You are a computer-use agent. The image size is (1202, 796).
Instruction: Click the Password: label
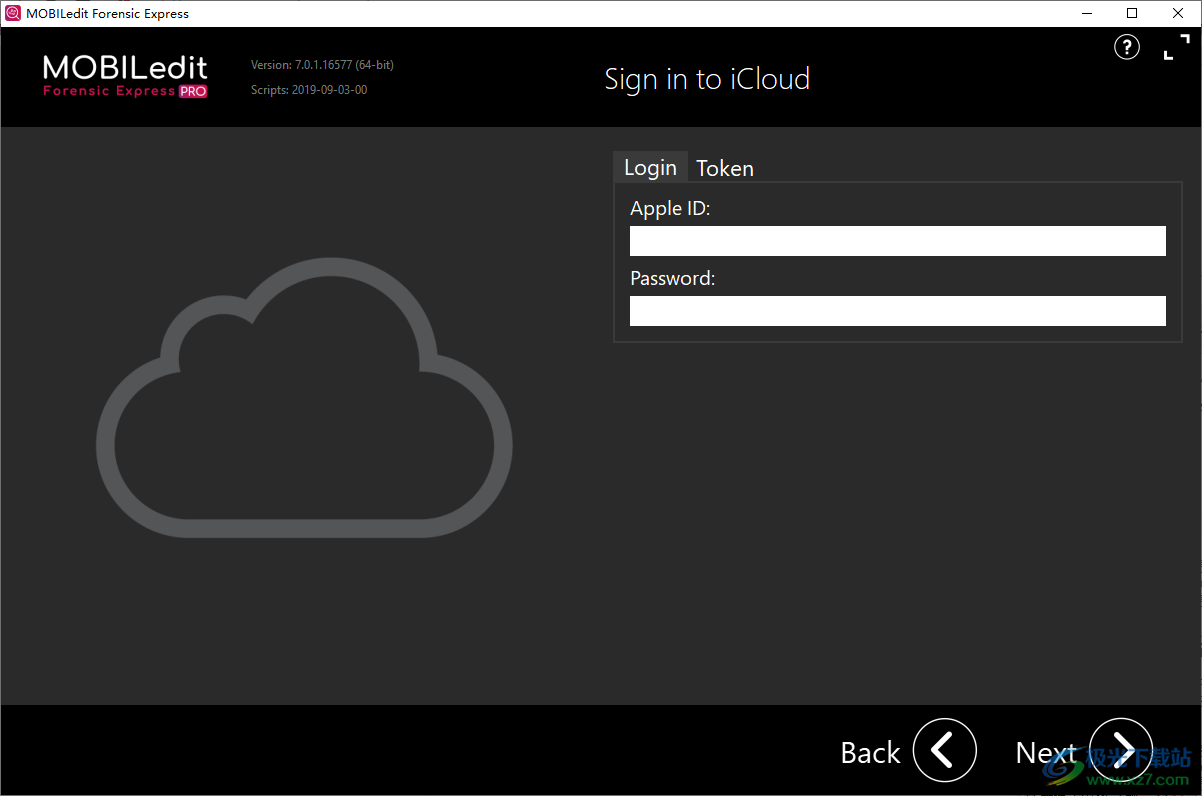(673, 279)
